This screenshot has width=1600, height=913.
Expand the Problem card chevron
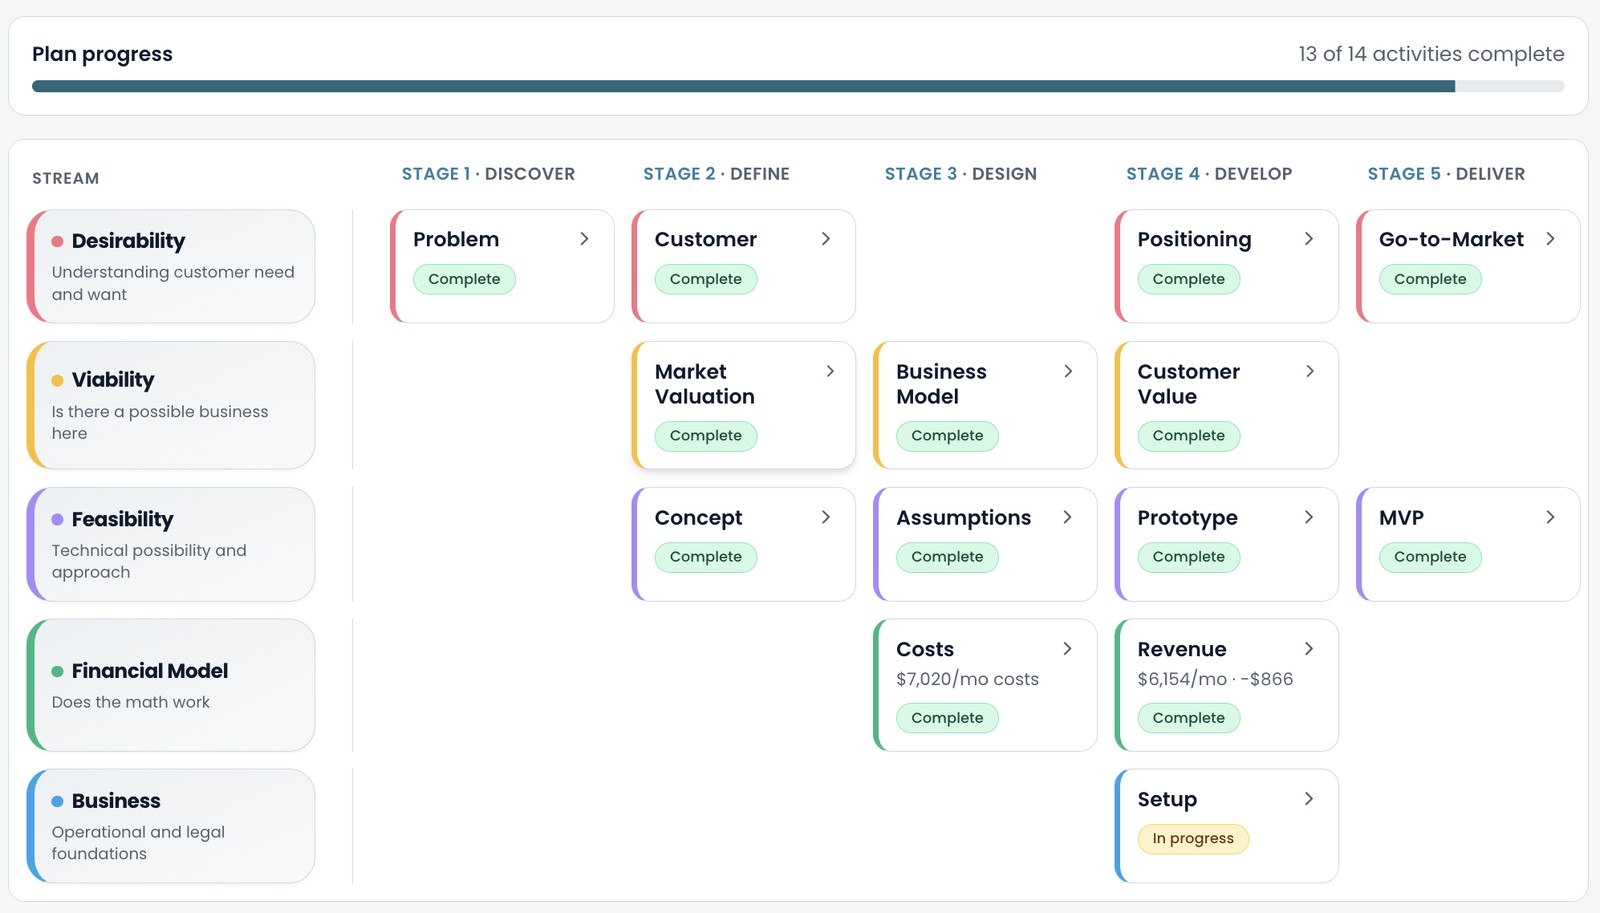584,239
